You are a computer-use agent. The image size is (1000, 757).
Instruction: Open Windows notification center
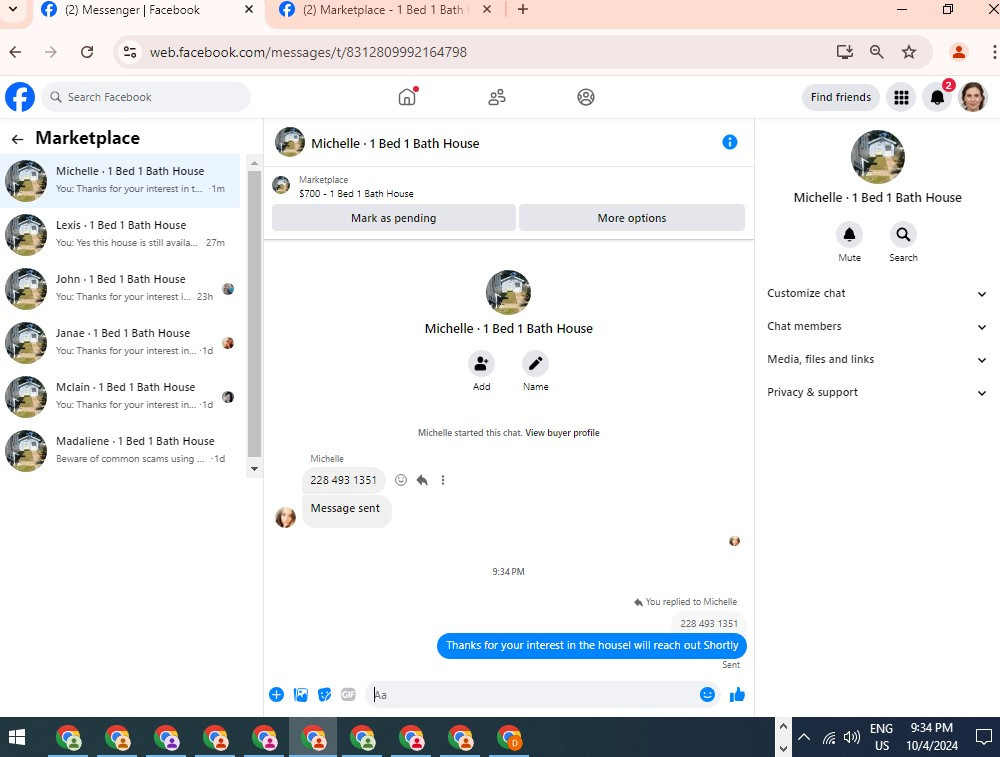[x=983, y=737]
